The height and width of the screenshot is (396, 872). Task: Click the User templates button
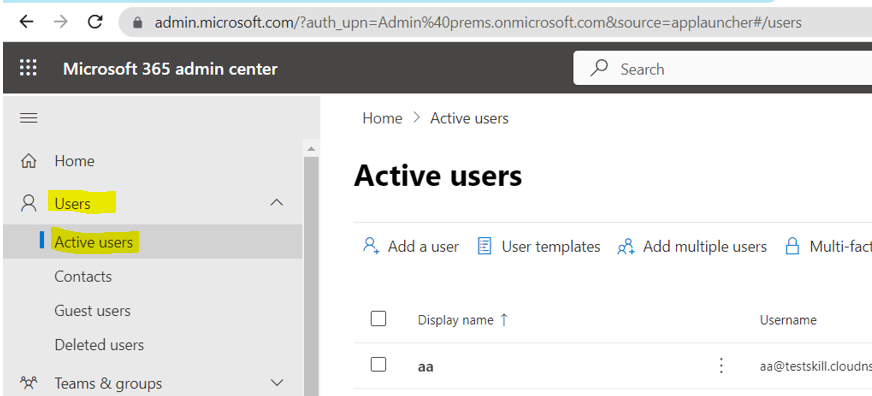tap(539, 246)
